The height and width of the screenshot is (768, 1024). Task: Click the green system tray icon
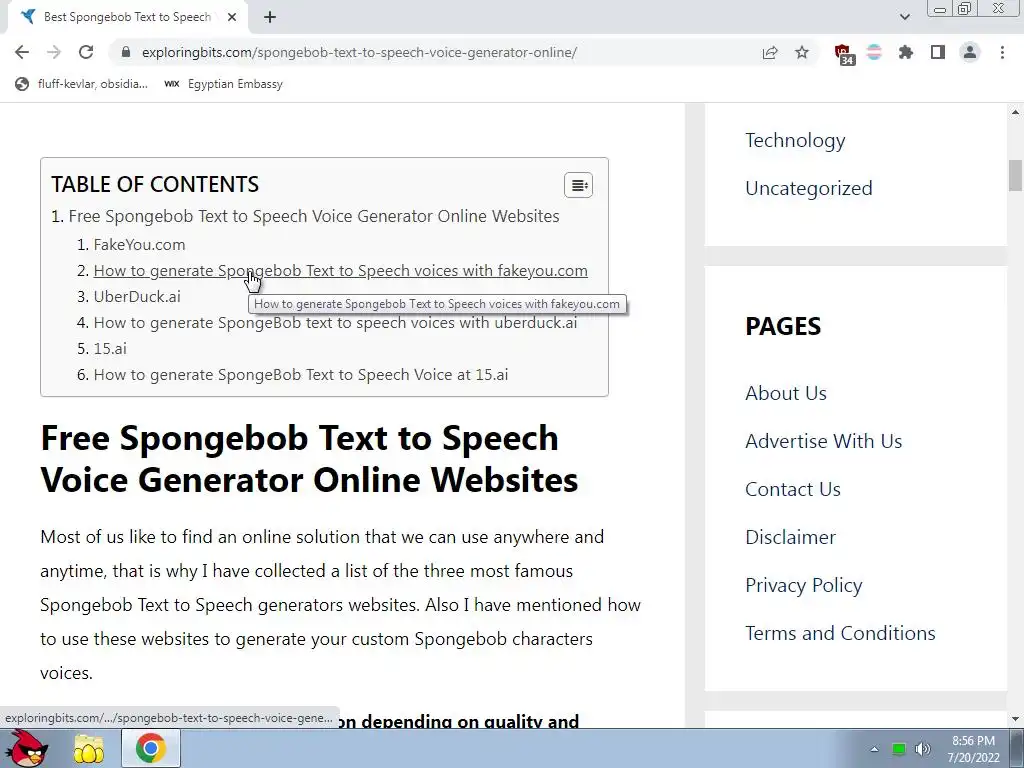899,749
